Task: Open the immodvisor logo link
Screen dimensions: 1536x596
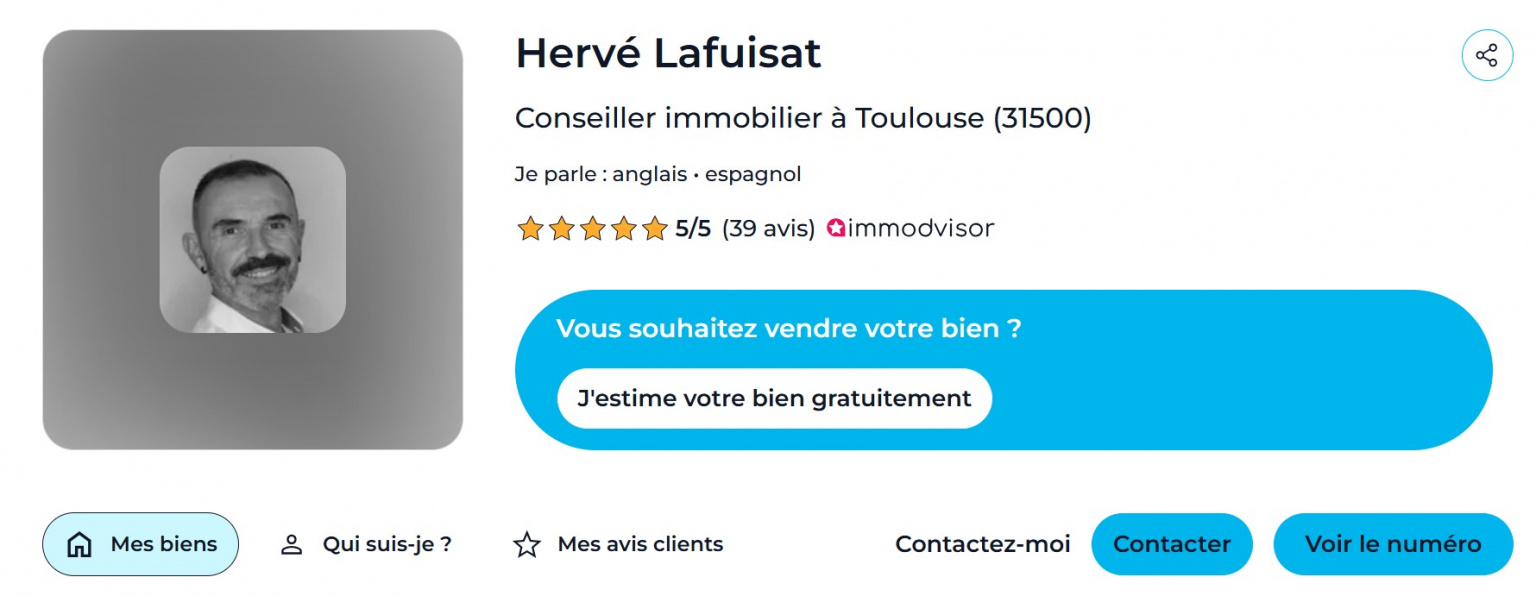Action: click(908, 228)
